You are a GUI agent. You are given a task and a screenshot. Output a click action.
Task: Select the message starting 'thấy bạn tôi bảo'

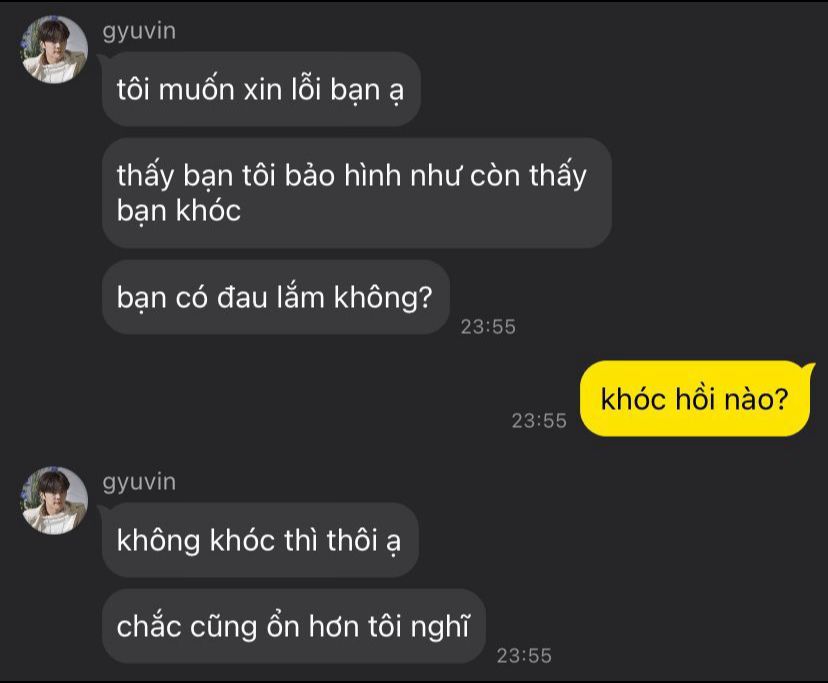click(x=357, y=193)
